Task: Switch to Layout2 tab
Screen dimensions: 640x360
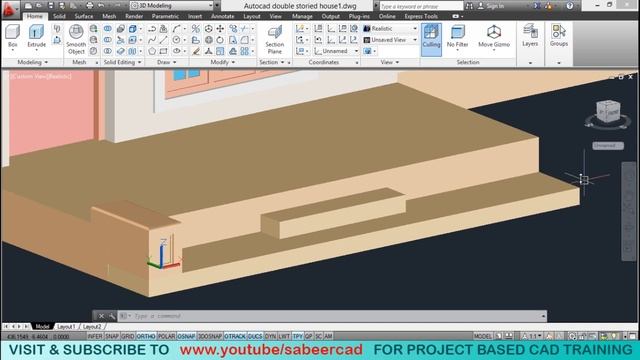Action: 92,327
